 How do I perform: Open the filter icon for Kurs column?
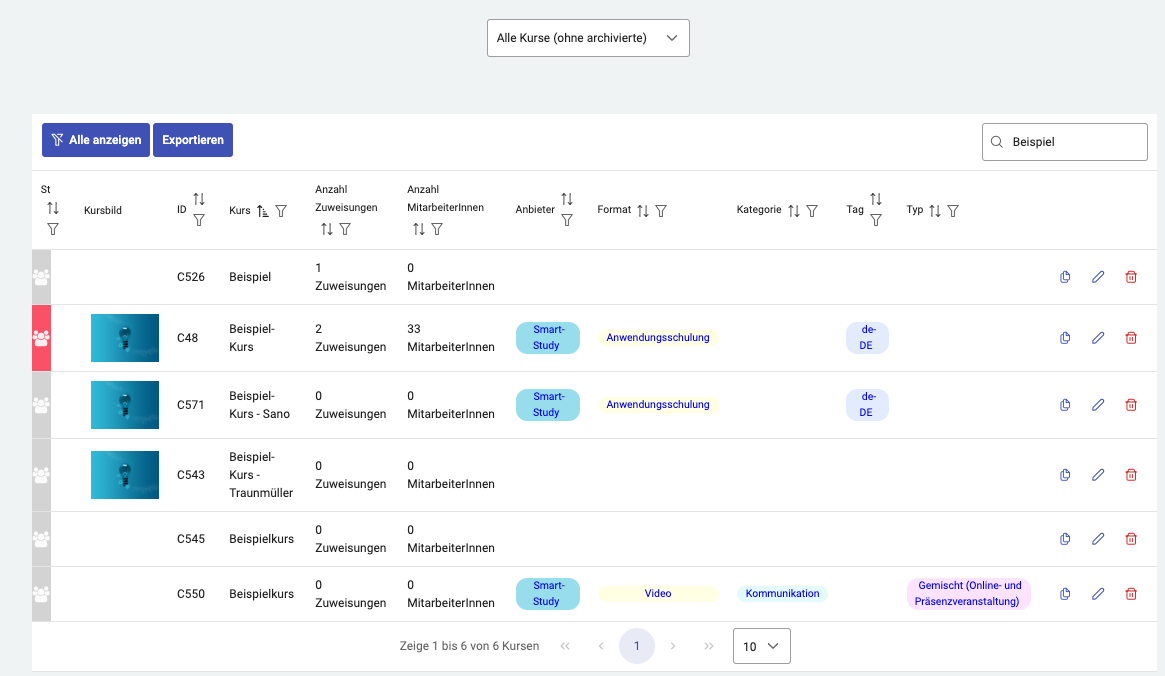281,211
